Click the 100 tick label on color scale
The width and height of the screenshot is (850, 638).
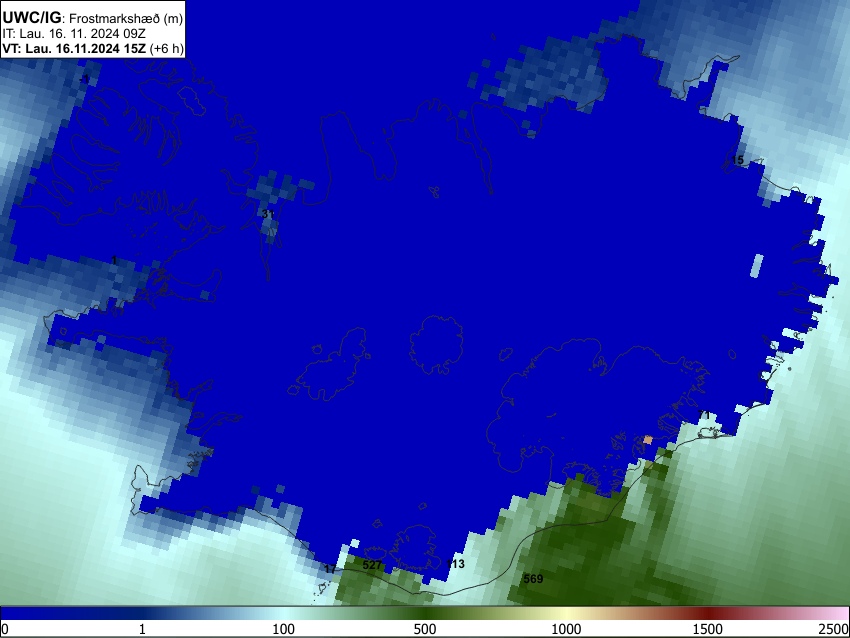point(283,629)
